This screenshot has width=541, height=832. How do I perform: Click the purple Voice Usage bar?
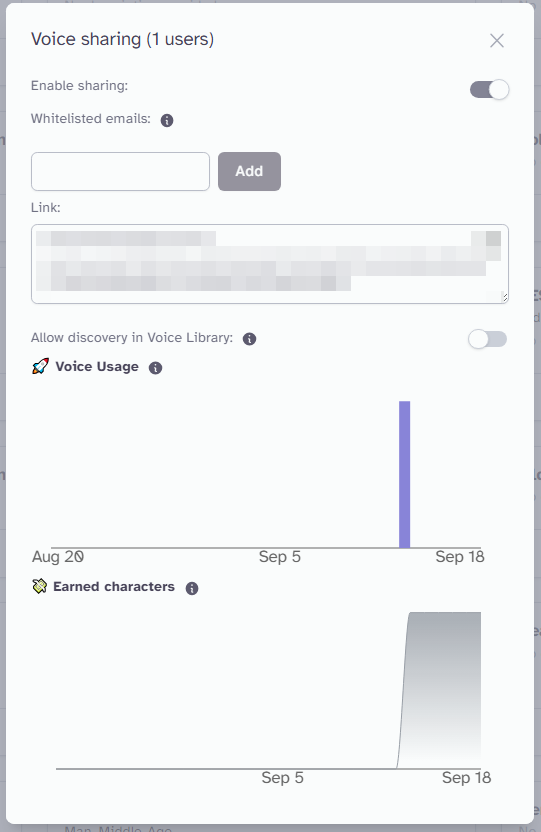pyautogui.click(x=405, y=474)
